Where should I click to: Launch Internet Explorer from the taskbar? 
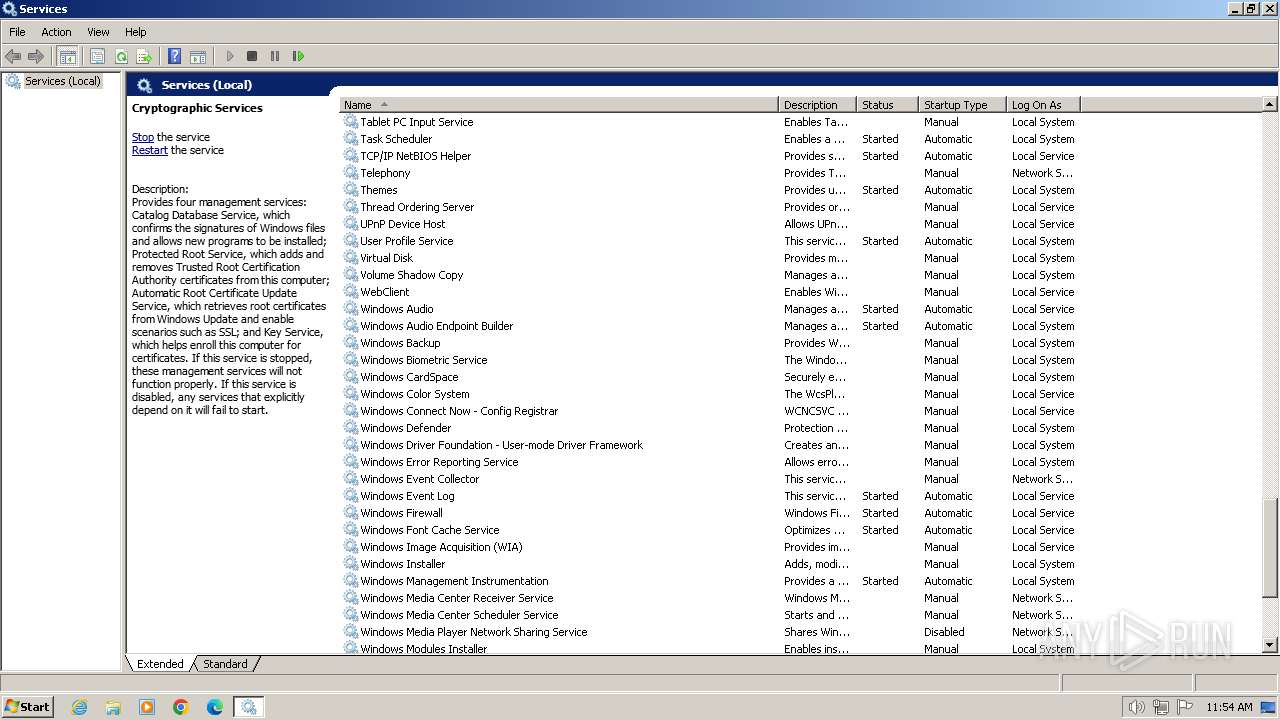[x=80, y=707]
